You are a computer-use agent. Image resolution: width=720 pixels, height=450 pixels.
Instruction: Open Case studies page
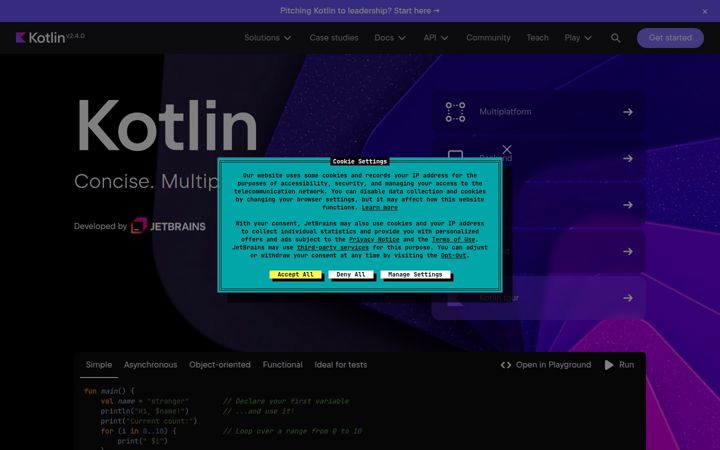(334, 38)
